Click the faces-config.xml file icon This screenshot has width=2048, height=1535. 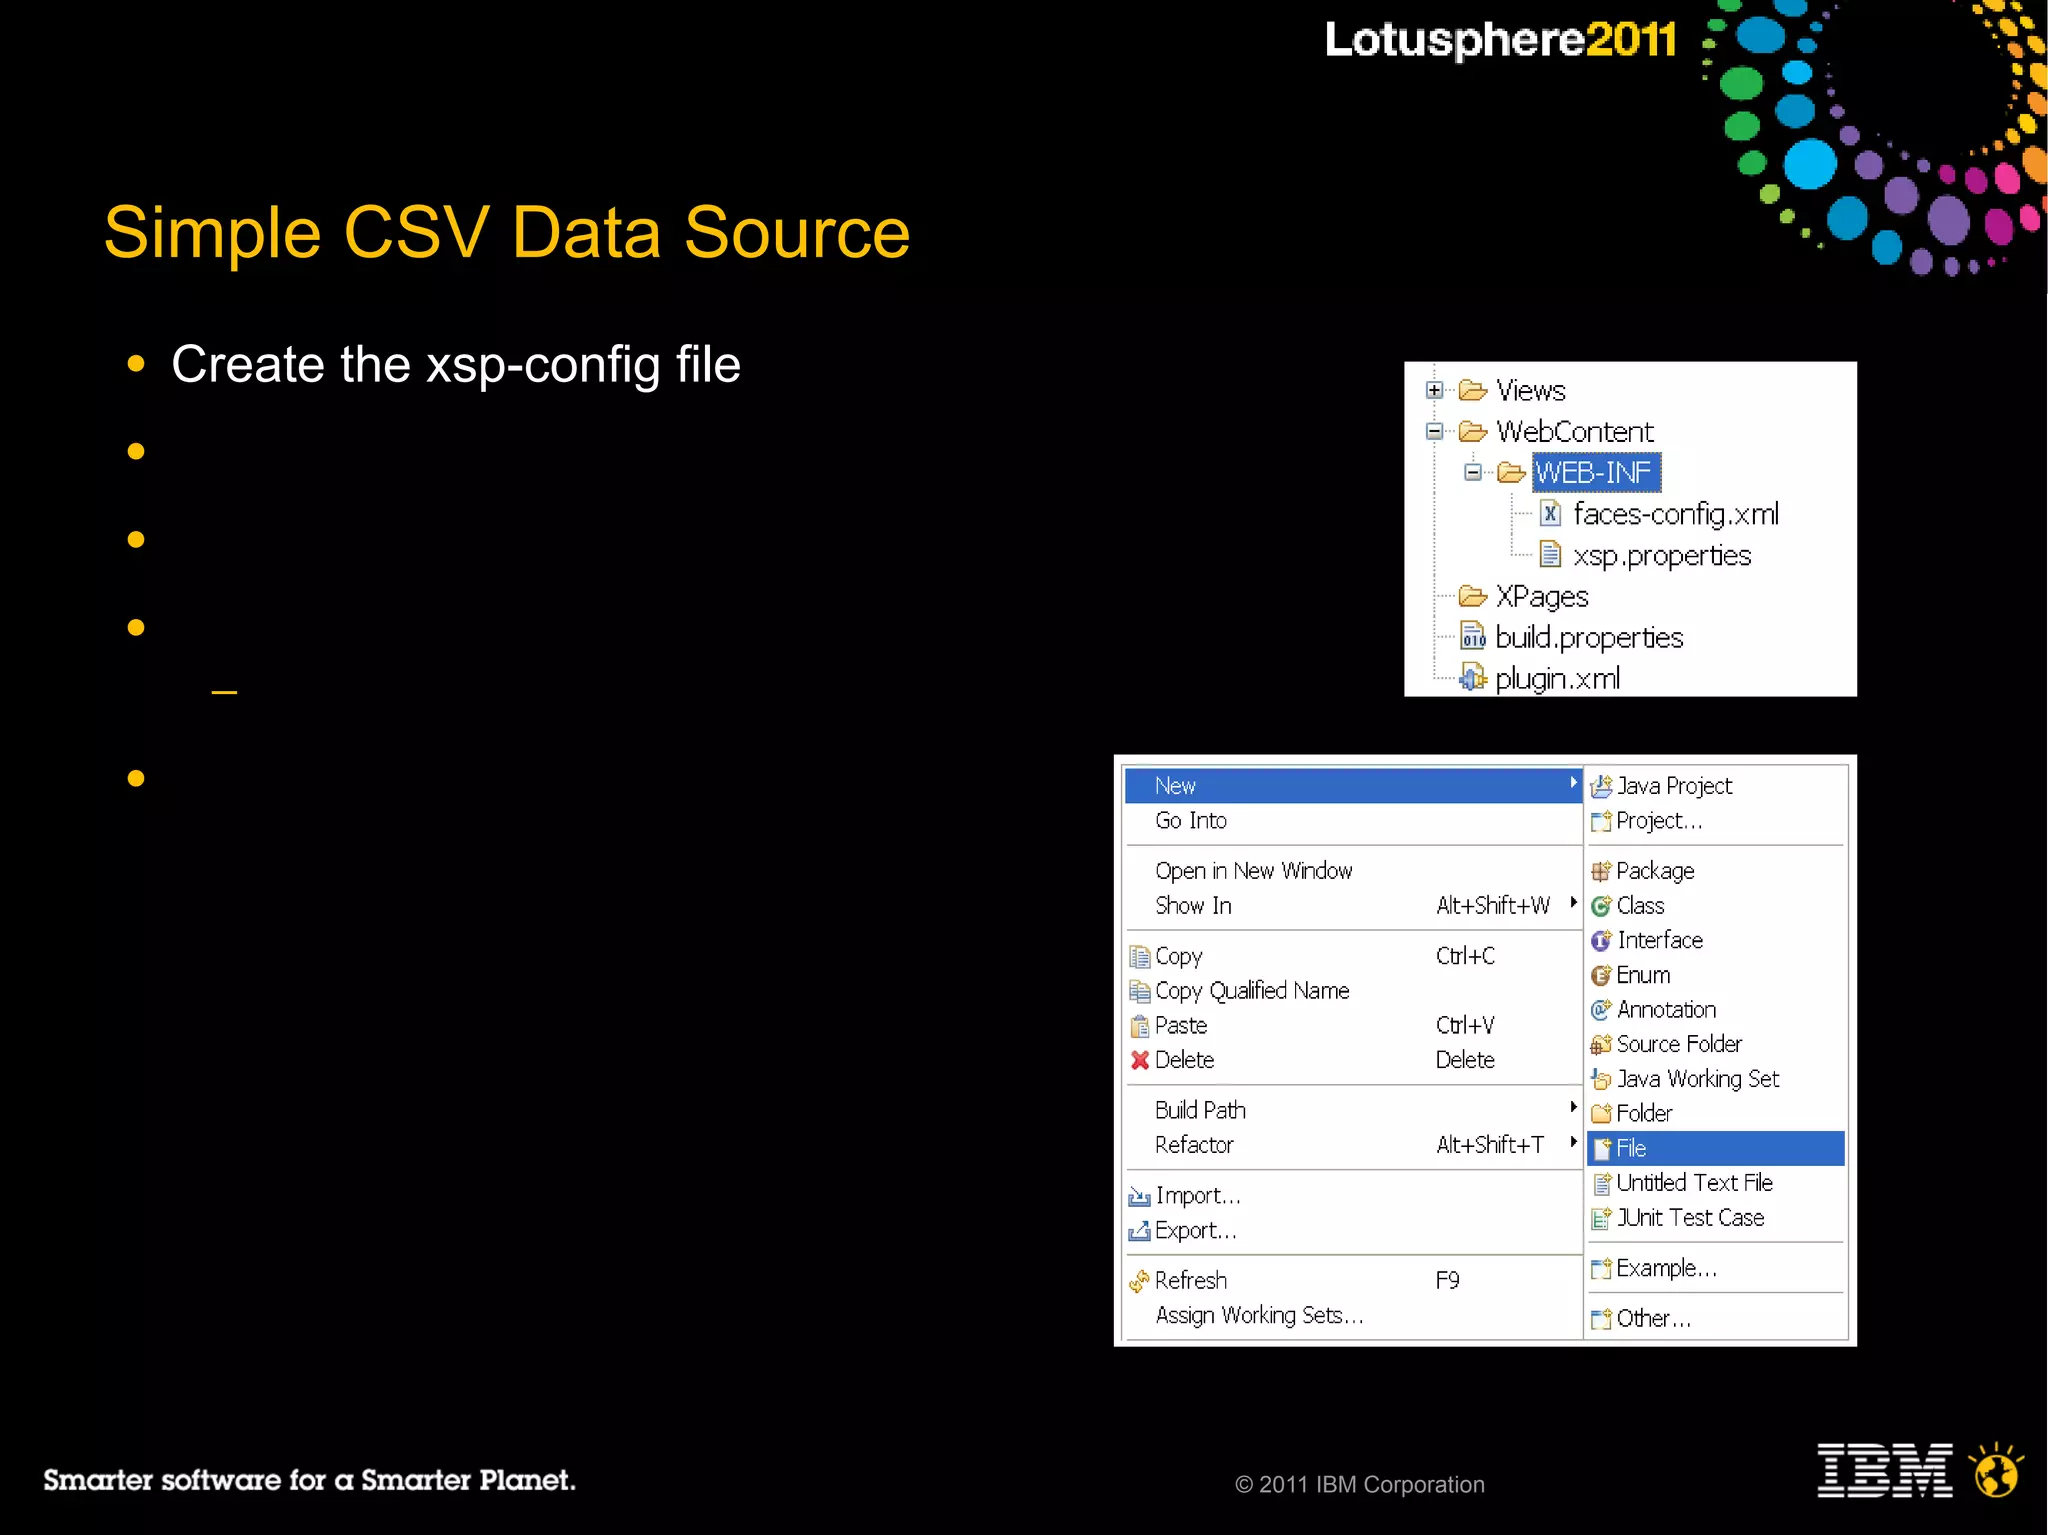pyautogui.click(x=1550, y=514)
